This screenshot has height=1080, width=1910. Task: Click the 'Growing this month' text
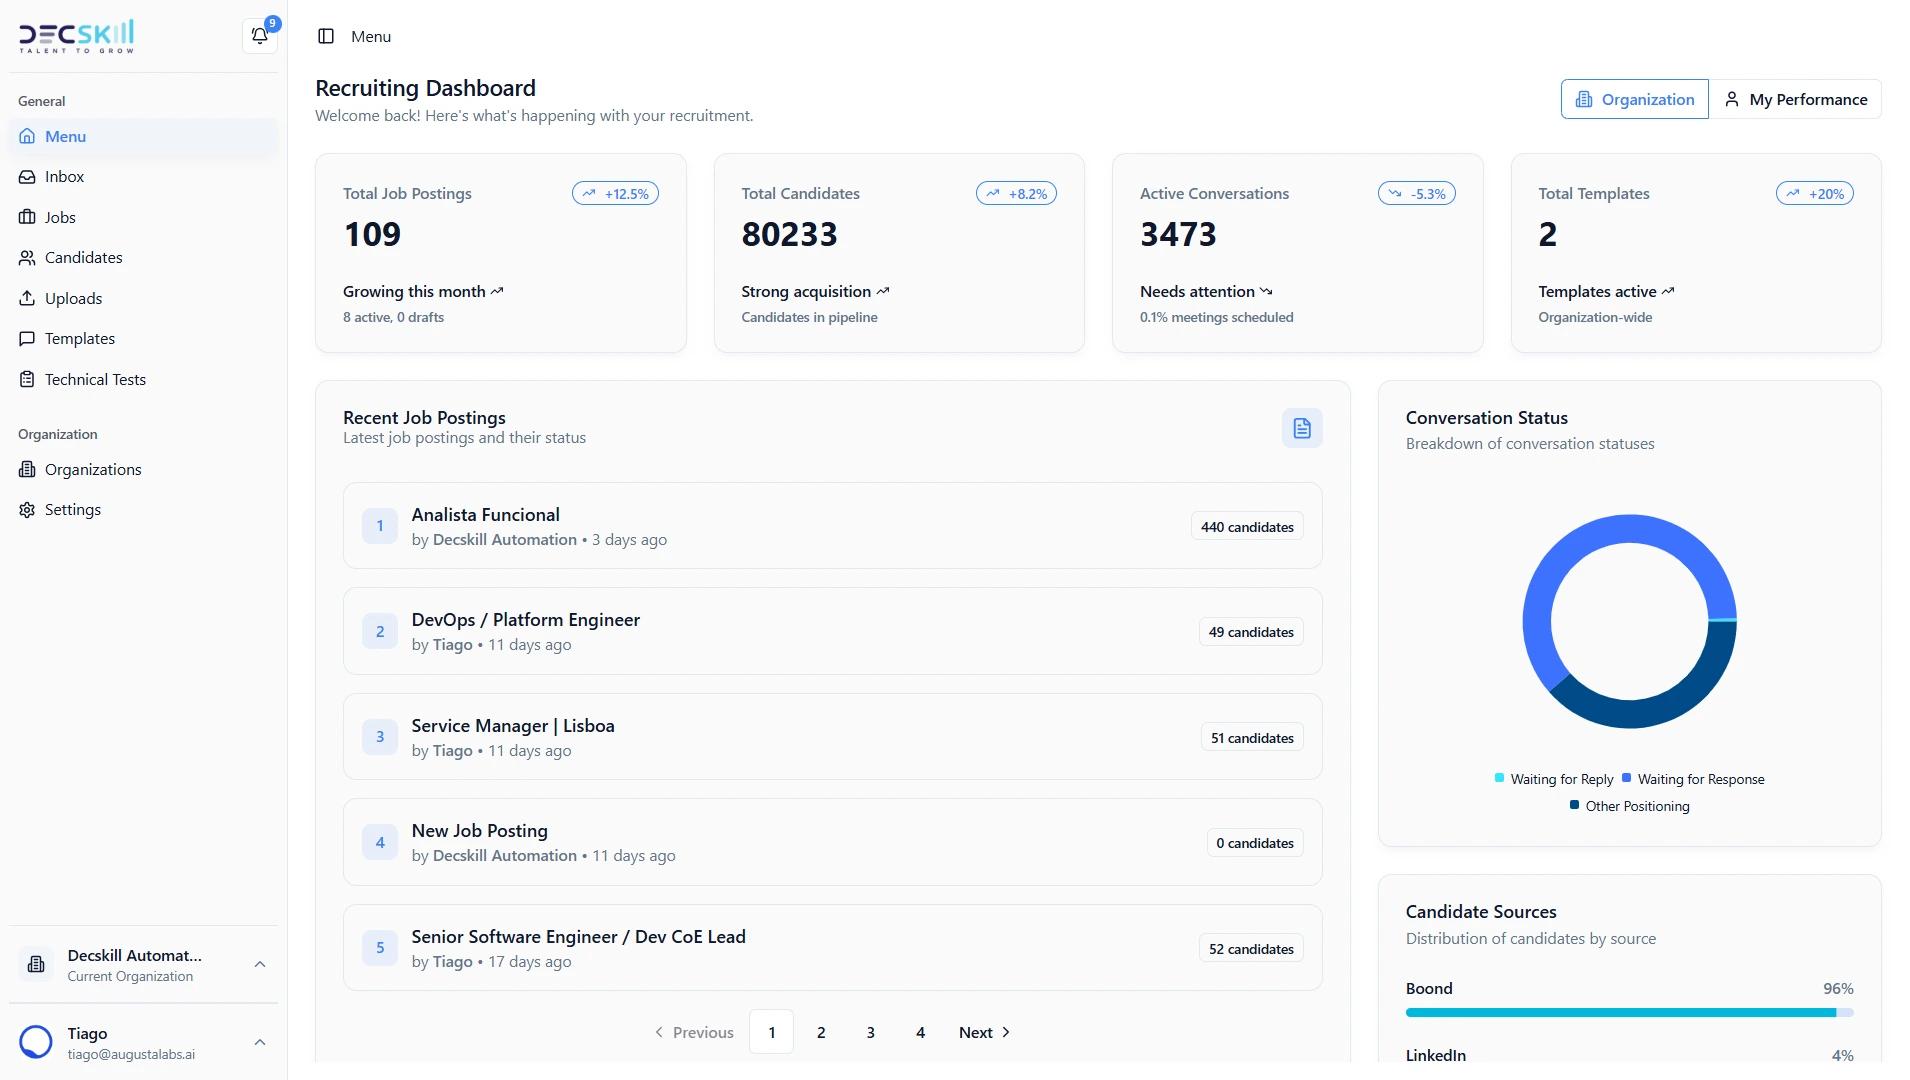coord(414,292)
